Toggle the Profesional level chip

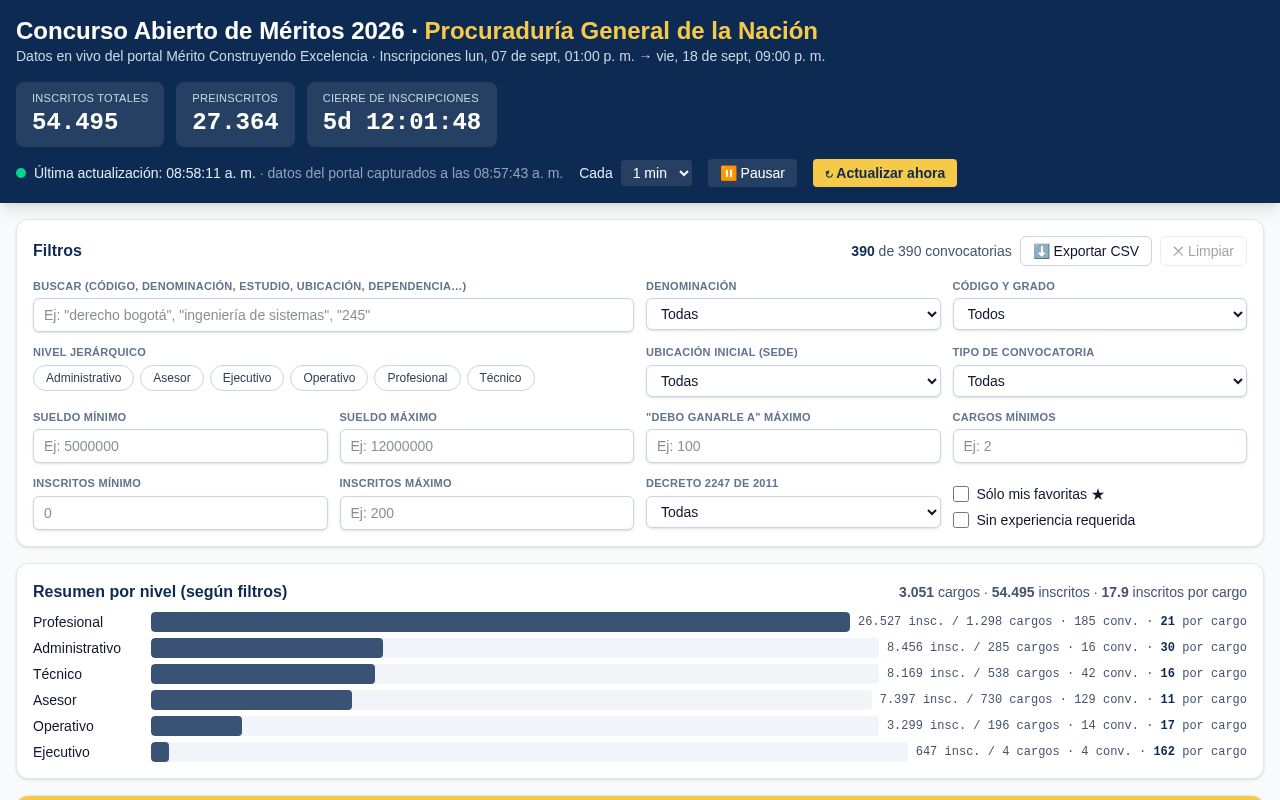[x=417, y=378]
